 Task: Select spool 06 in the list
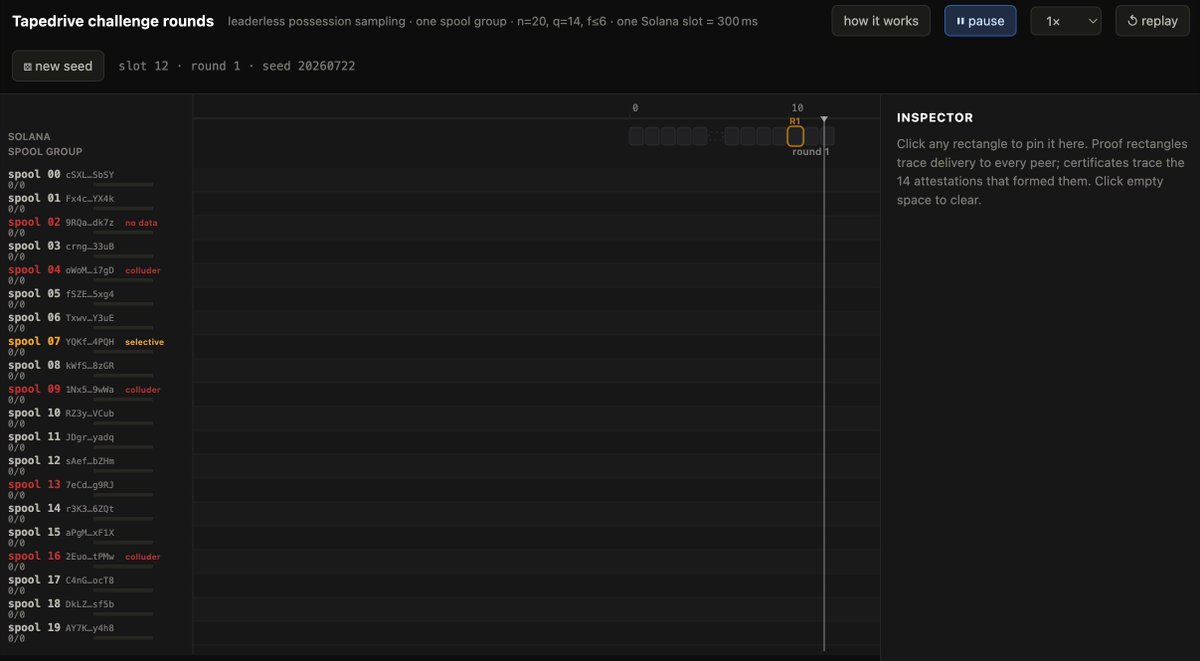34,318
